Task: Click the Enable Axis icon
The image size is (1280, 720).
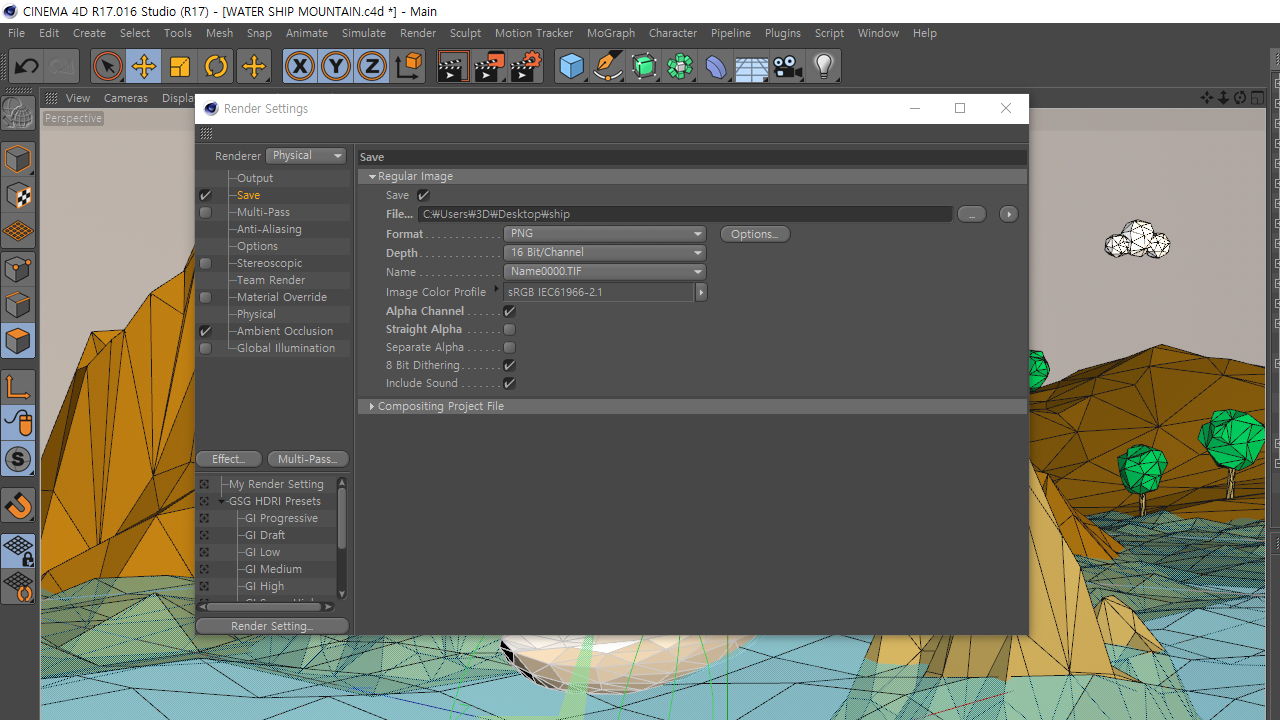Action: [18, 387]
